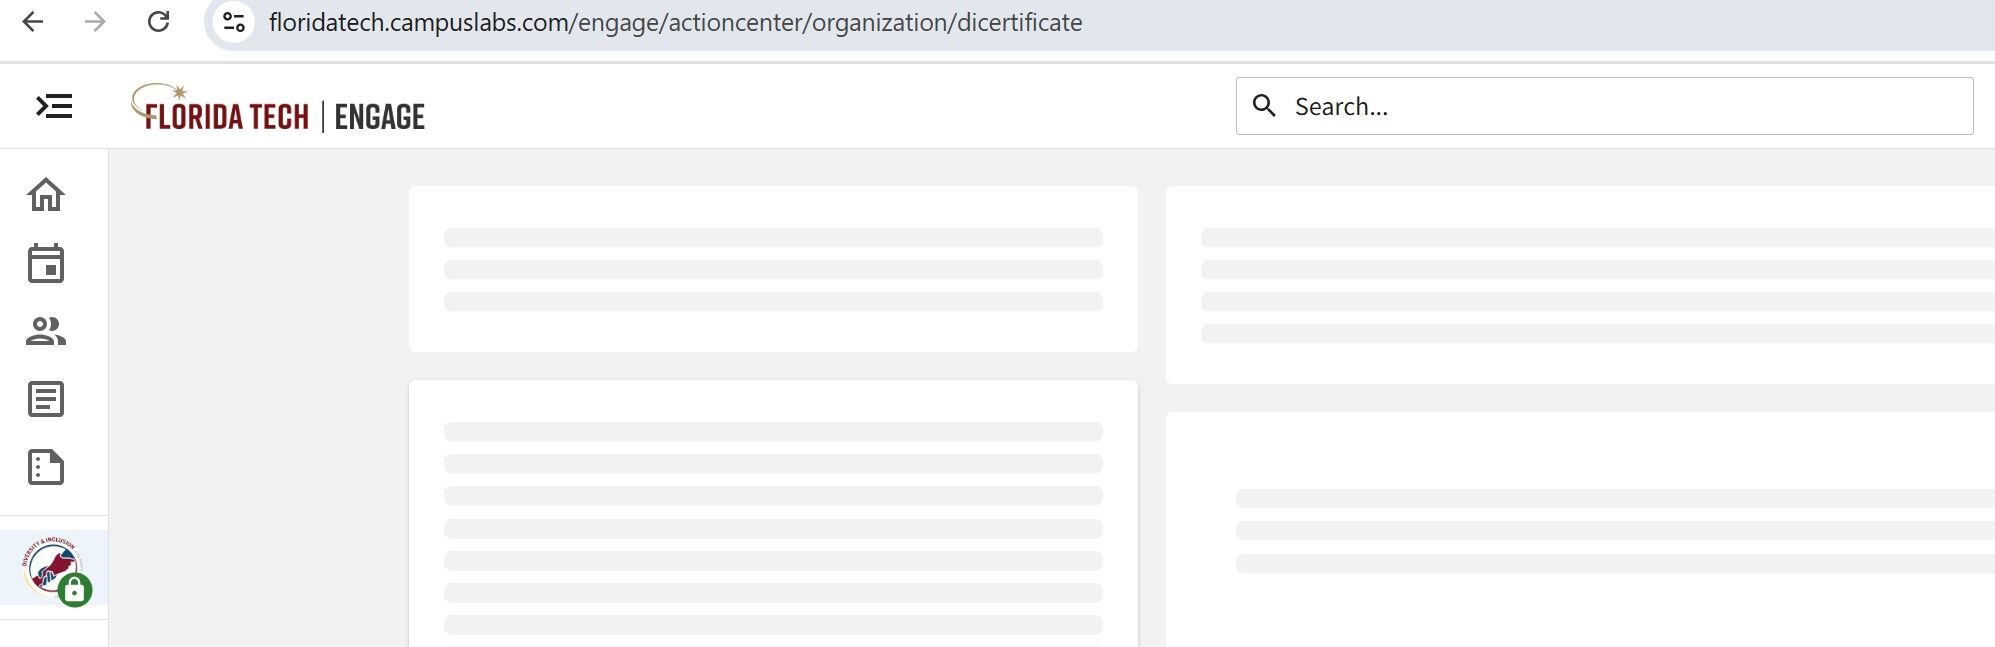
Task: Open the Roster people sidebar icon
Action: click(x=46, y=331)
